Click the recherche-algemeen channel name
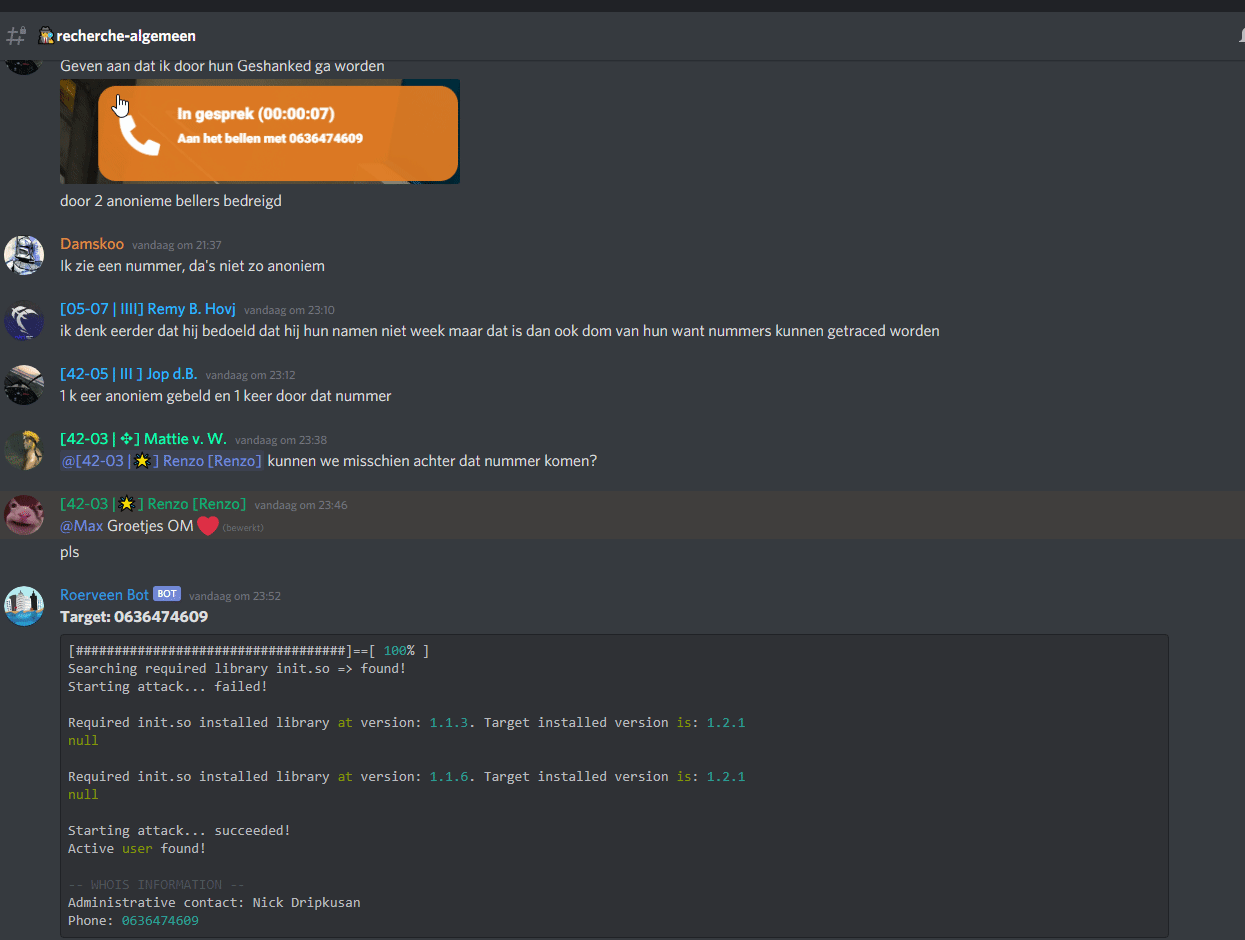1245x940 pixels. (125, 36)
